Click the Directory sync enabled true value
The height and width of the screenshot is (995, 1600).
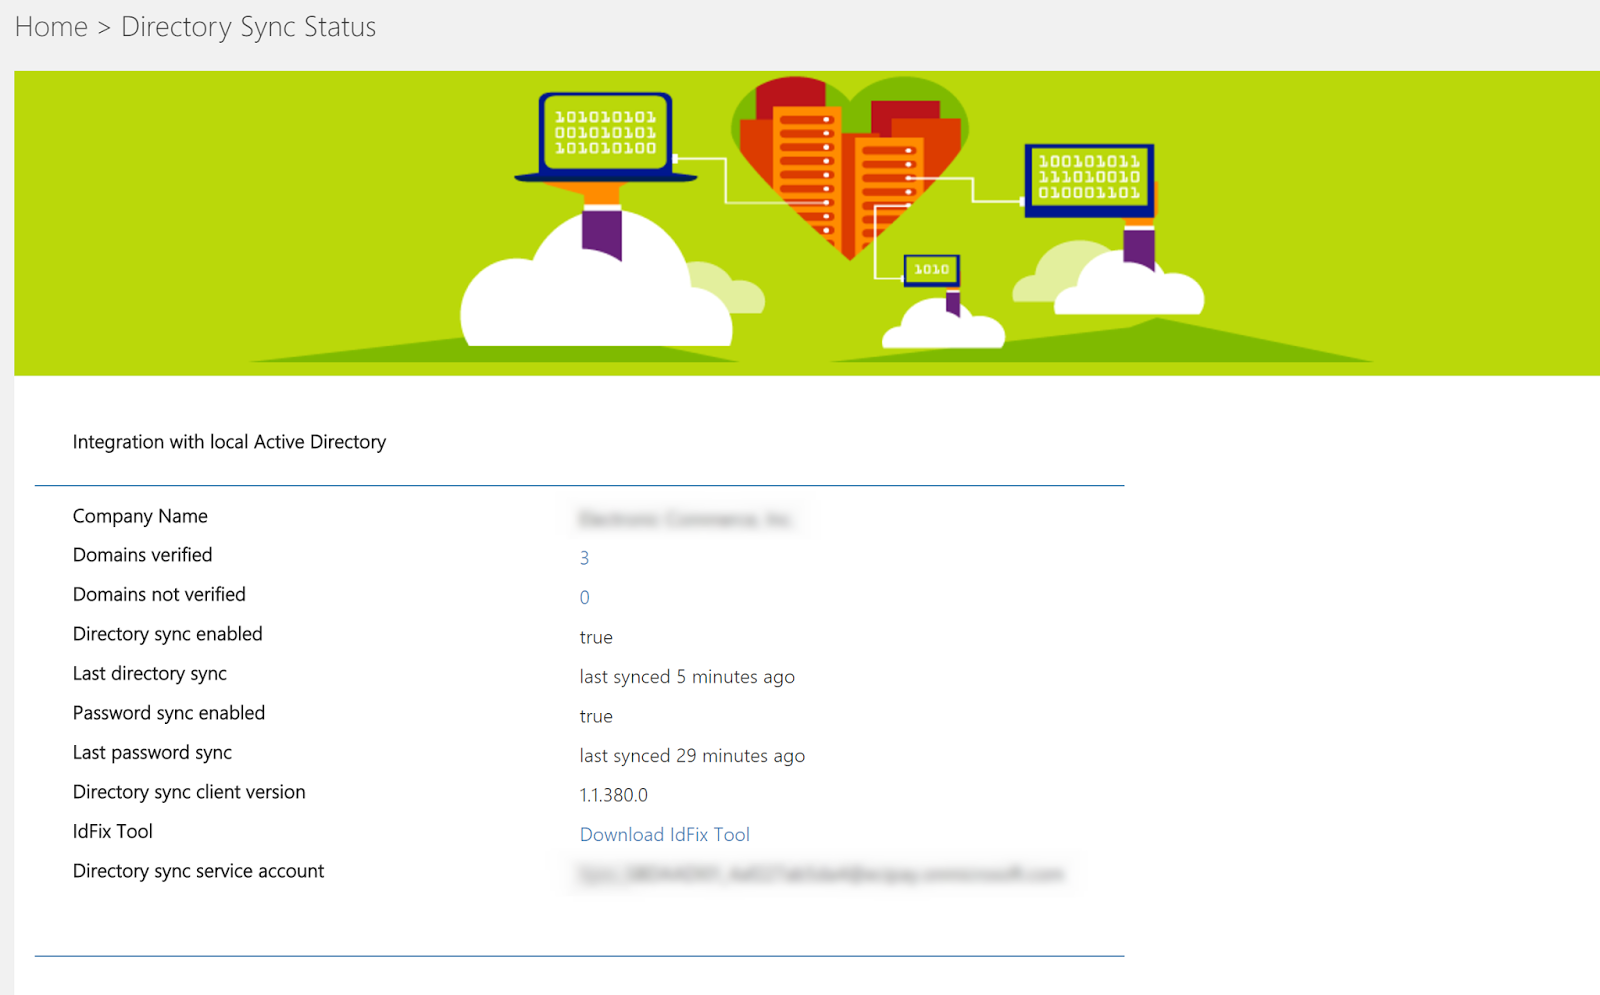tap(596, 637)
